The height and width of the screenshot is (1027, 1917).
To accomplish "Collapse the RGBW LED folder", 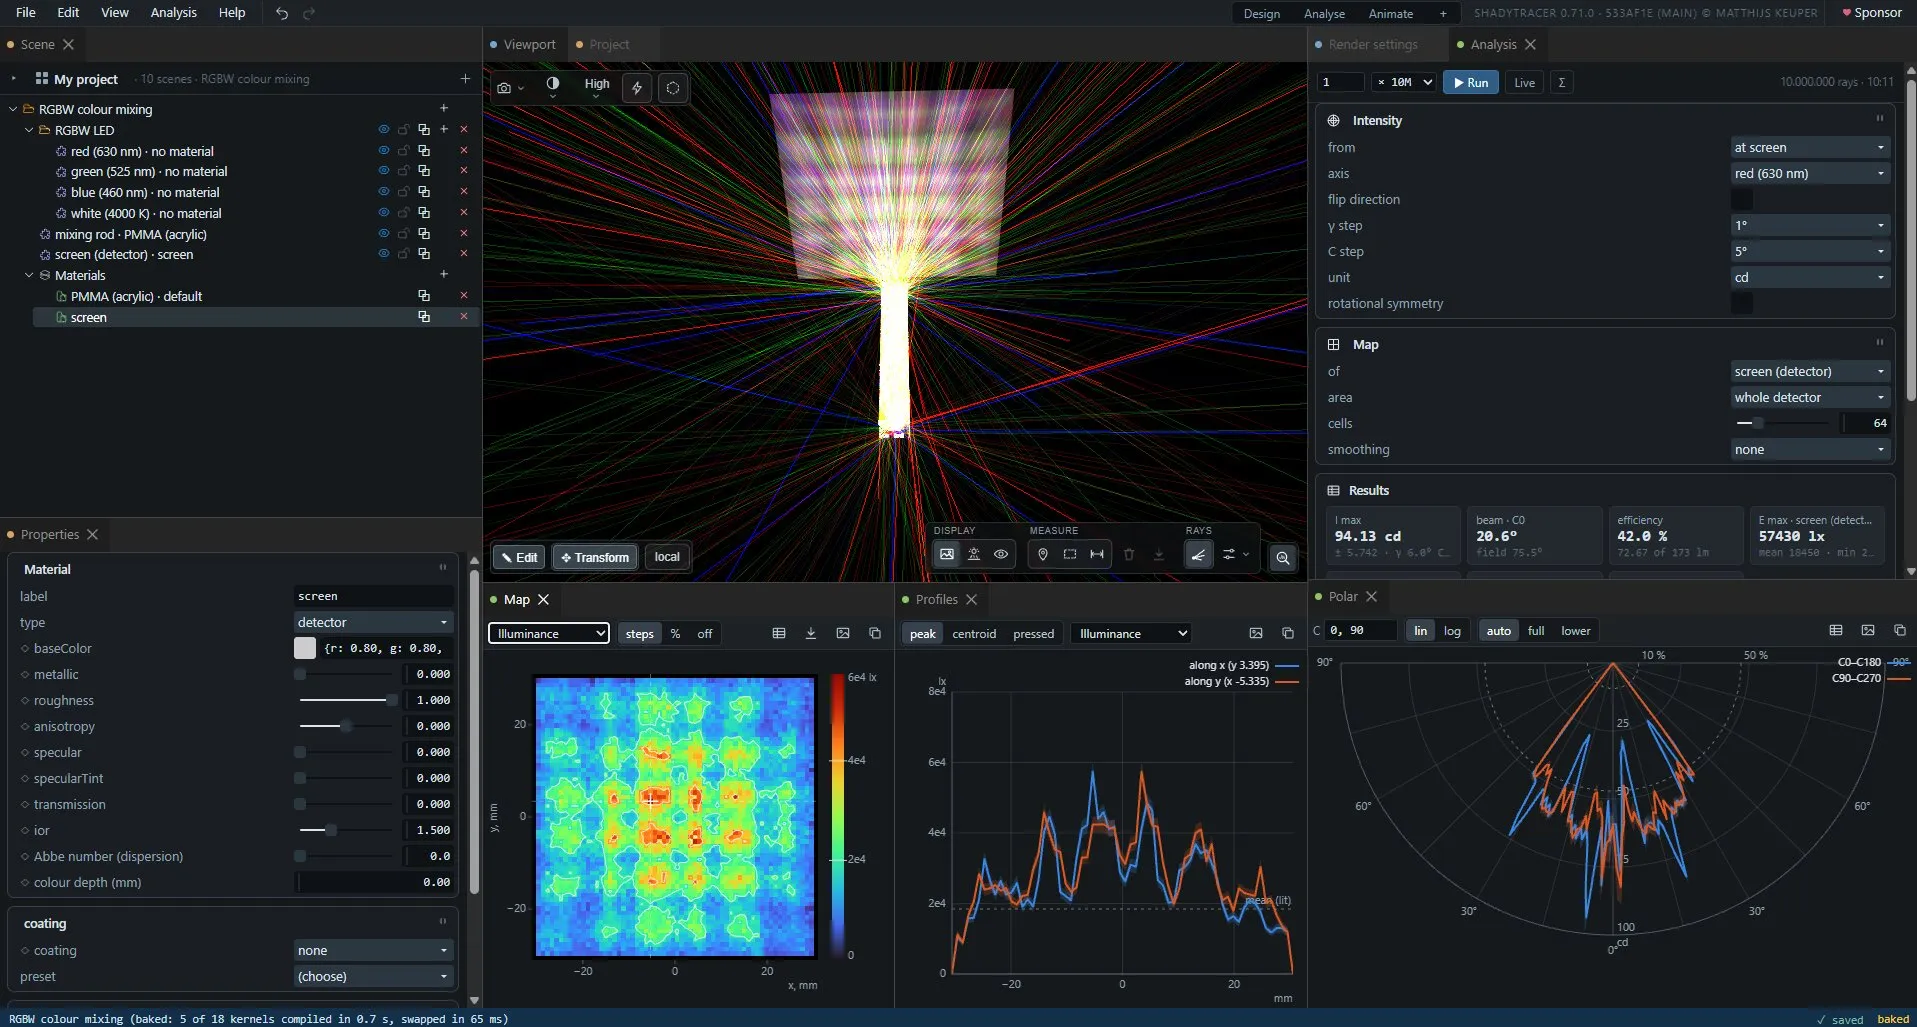I will pyautogui.click(x=29, y=130).
